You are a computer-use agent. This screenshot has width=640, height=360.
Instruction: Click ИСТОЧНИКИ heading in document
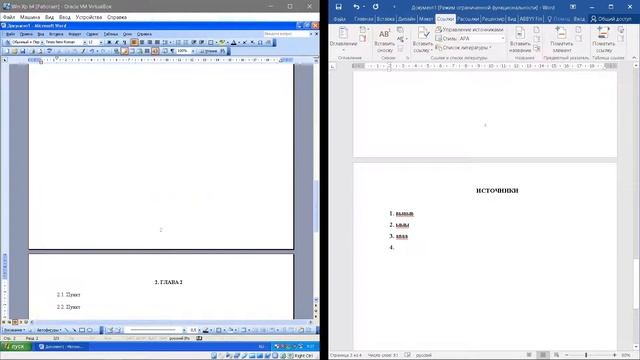(497, 191)
